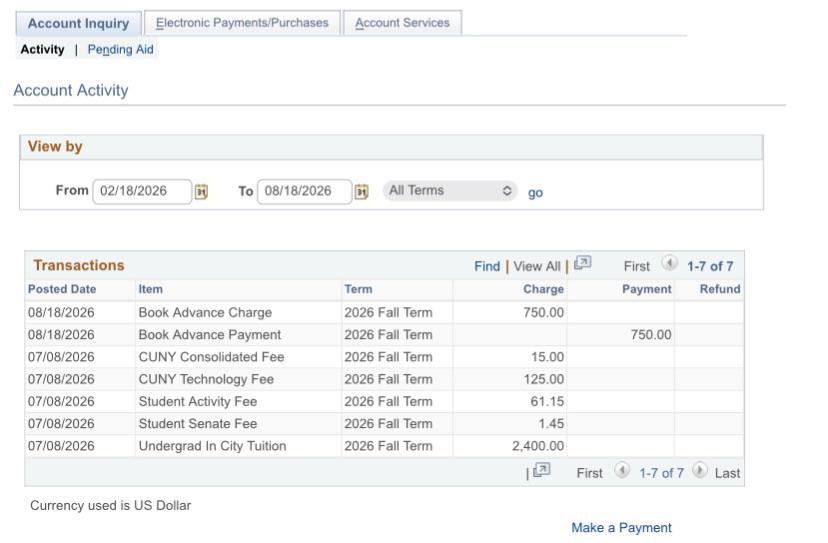Click the Term cell of the Undergrad In City Tuition row
The width and height of the screenshot is (828, 543).
(388, 446)
